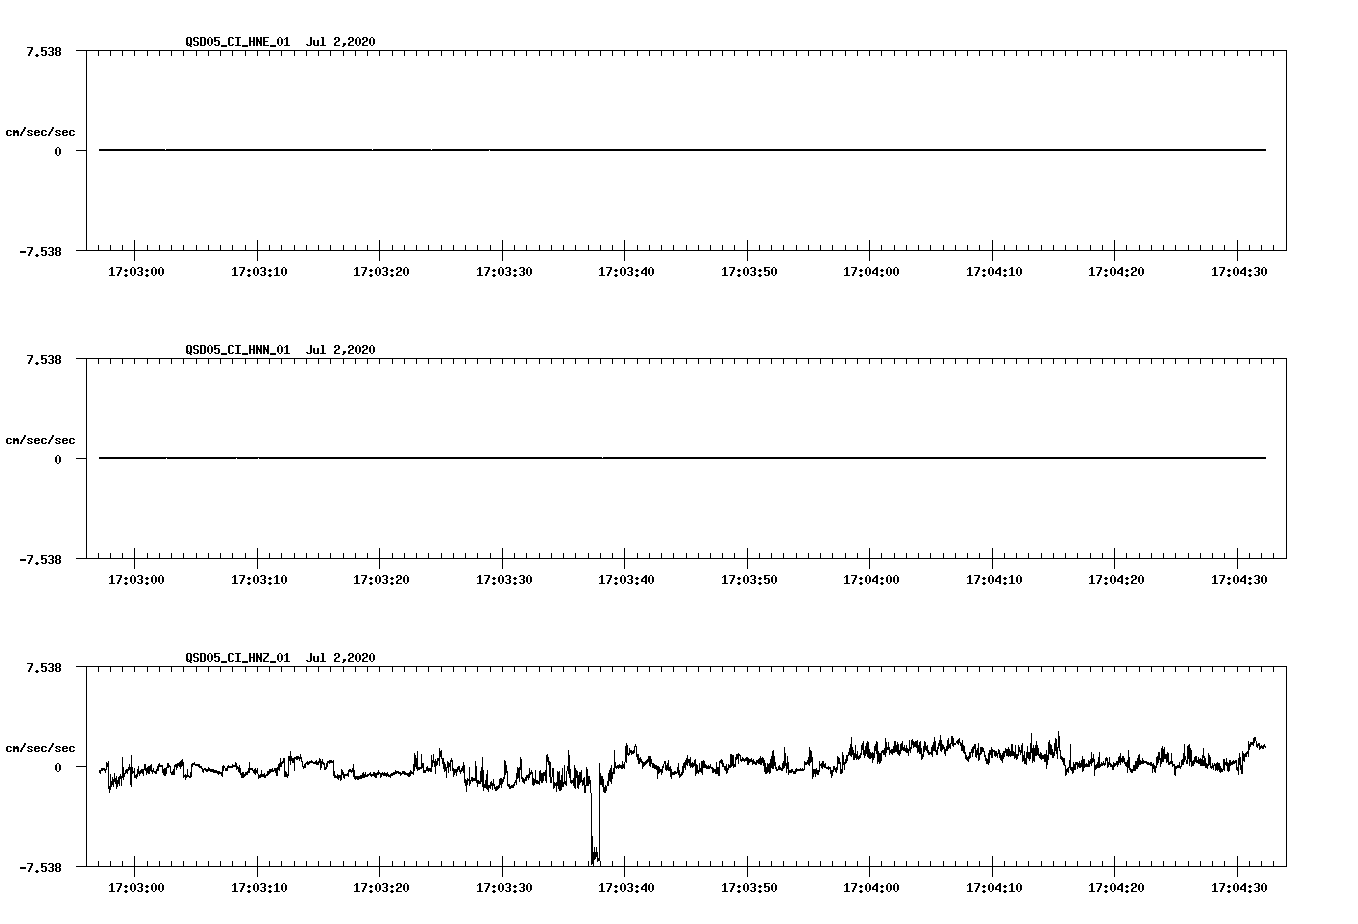Click the cm/sec/sec unit label of HNN plot

40,440
